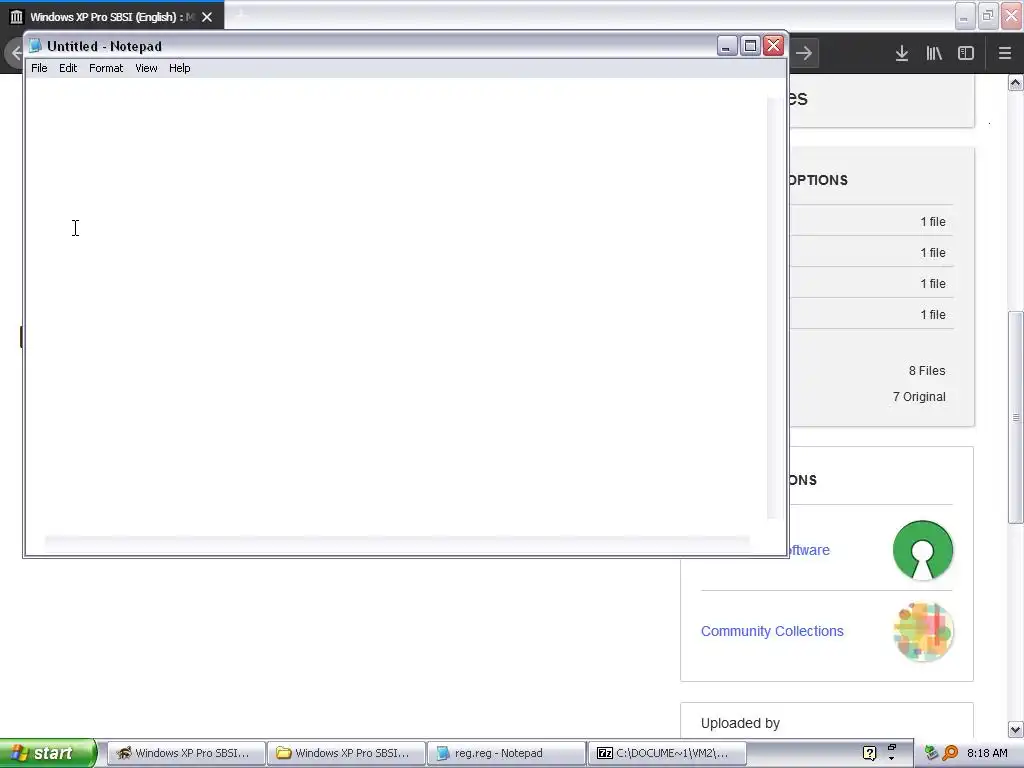The image size is (1024, 768).
Task: Switch to Windows XP Pro SBSI folder taskbar button
Action: pos(345,753)
